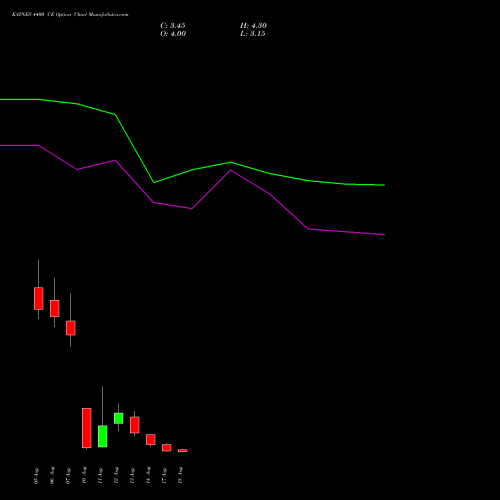Click the red candle above 07 Aug
Screen dimensions: 500x500
click(71, 328)
